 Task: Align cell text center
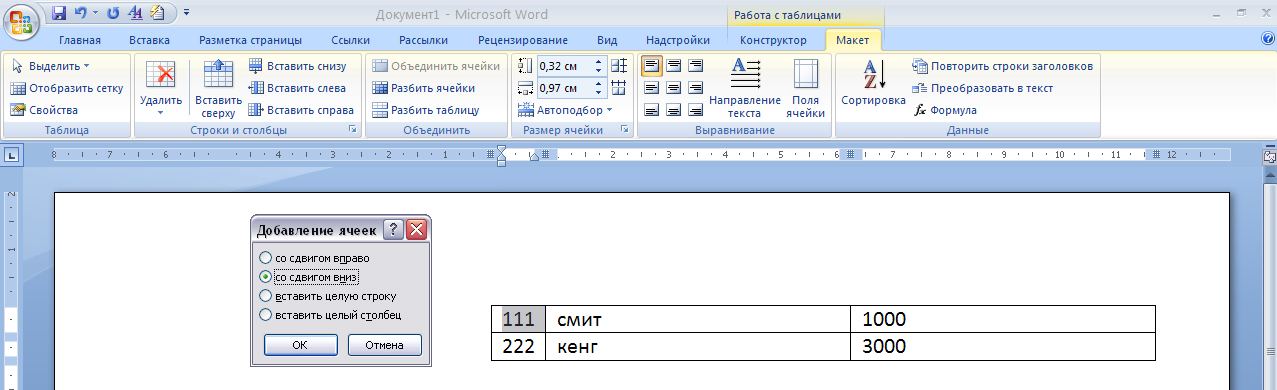[674, 88]
